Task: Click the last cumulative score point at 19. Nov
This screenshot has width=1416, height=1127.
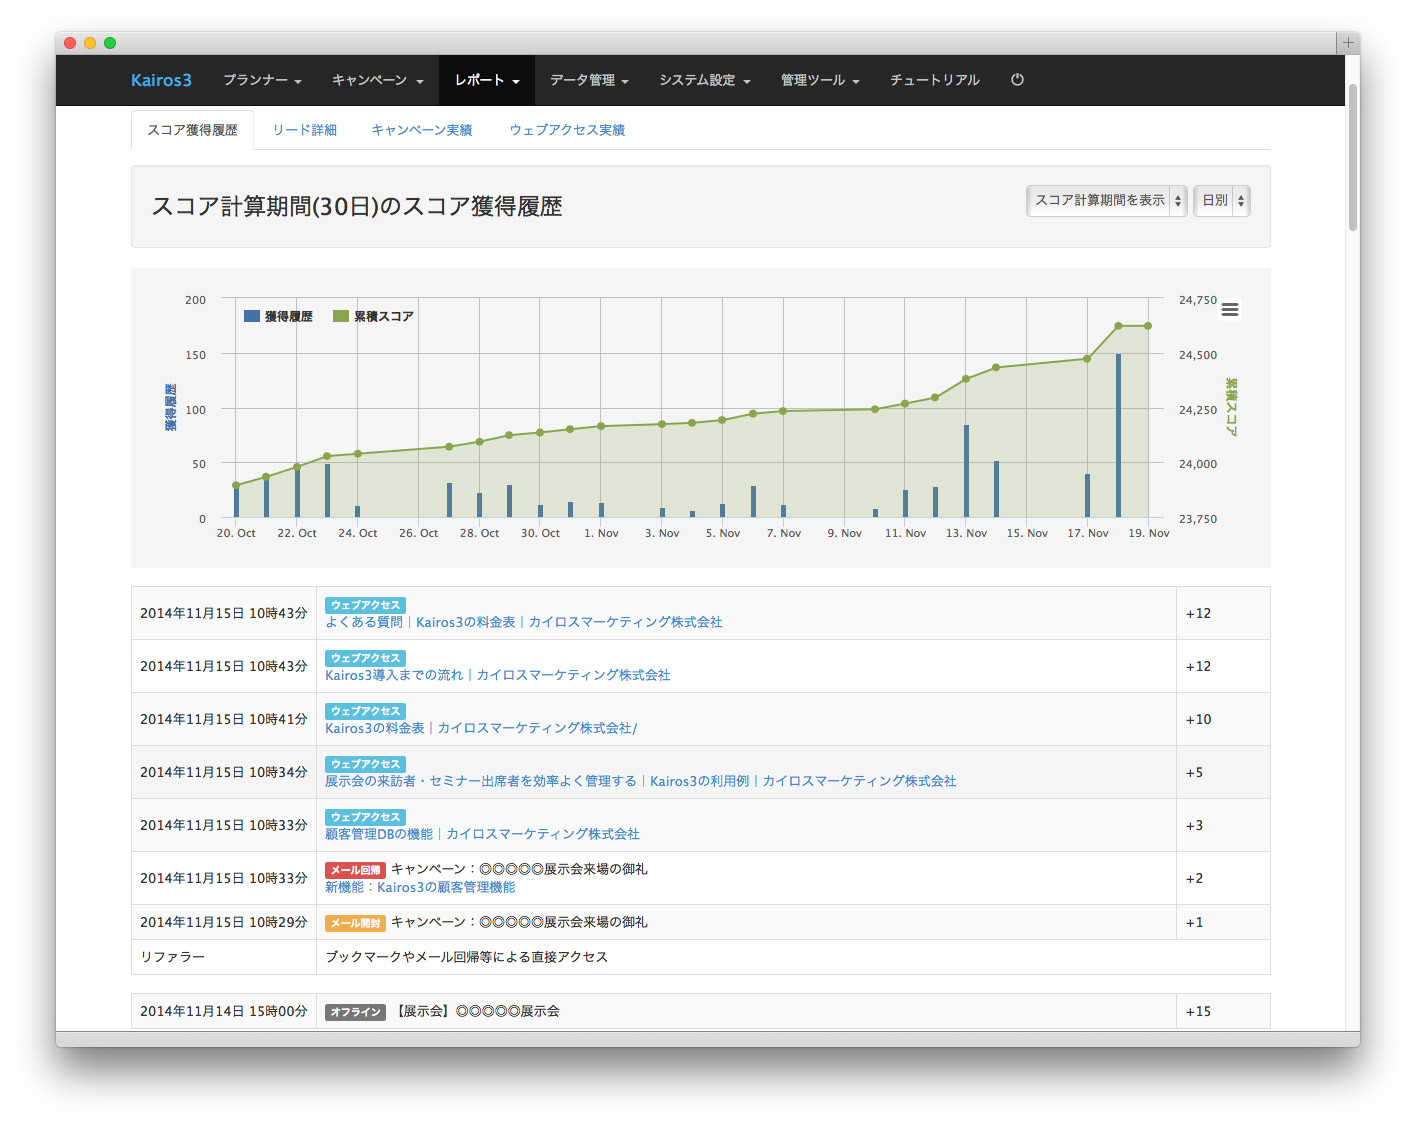Action: coord(1148,326)
